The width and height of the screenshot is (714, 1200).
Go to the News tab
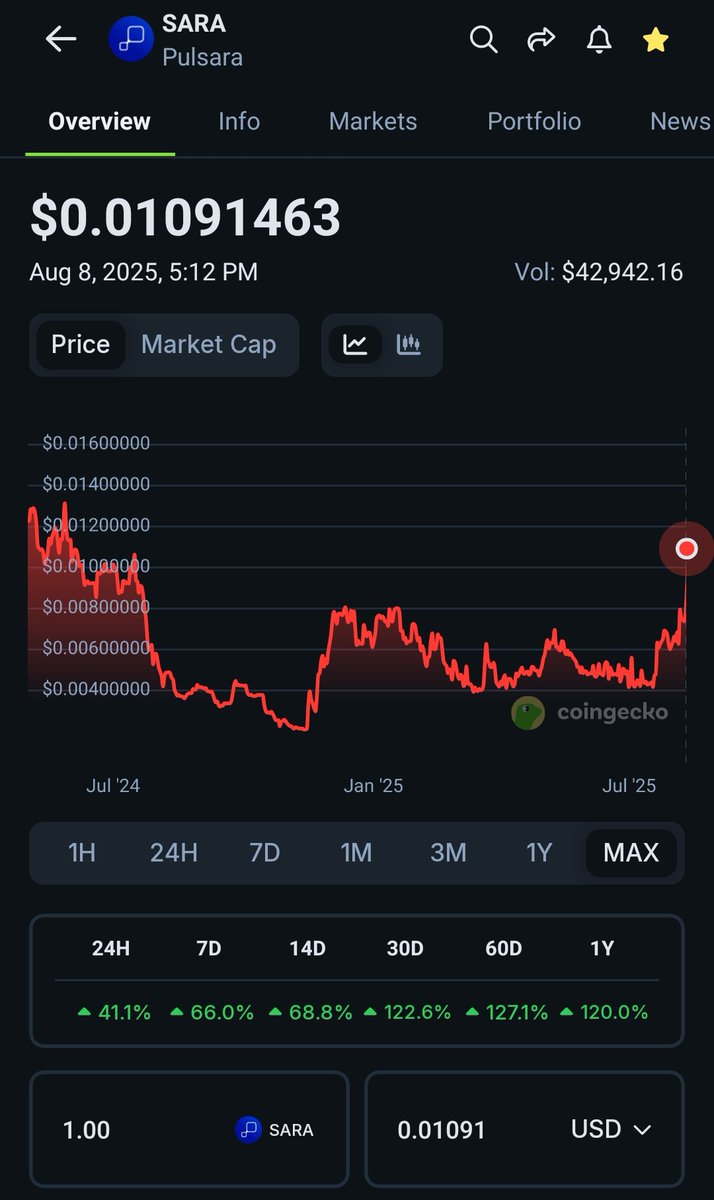point(680,121)
